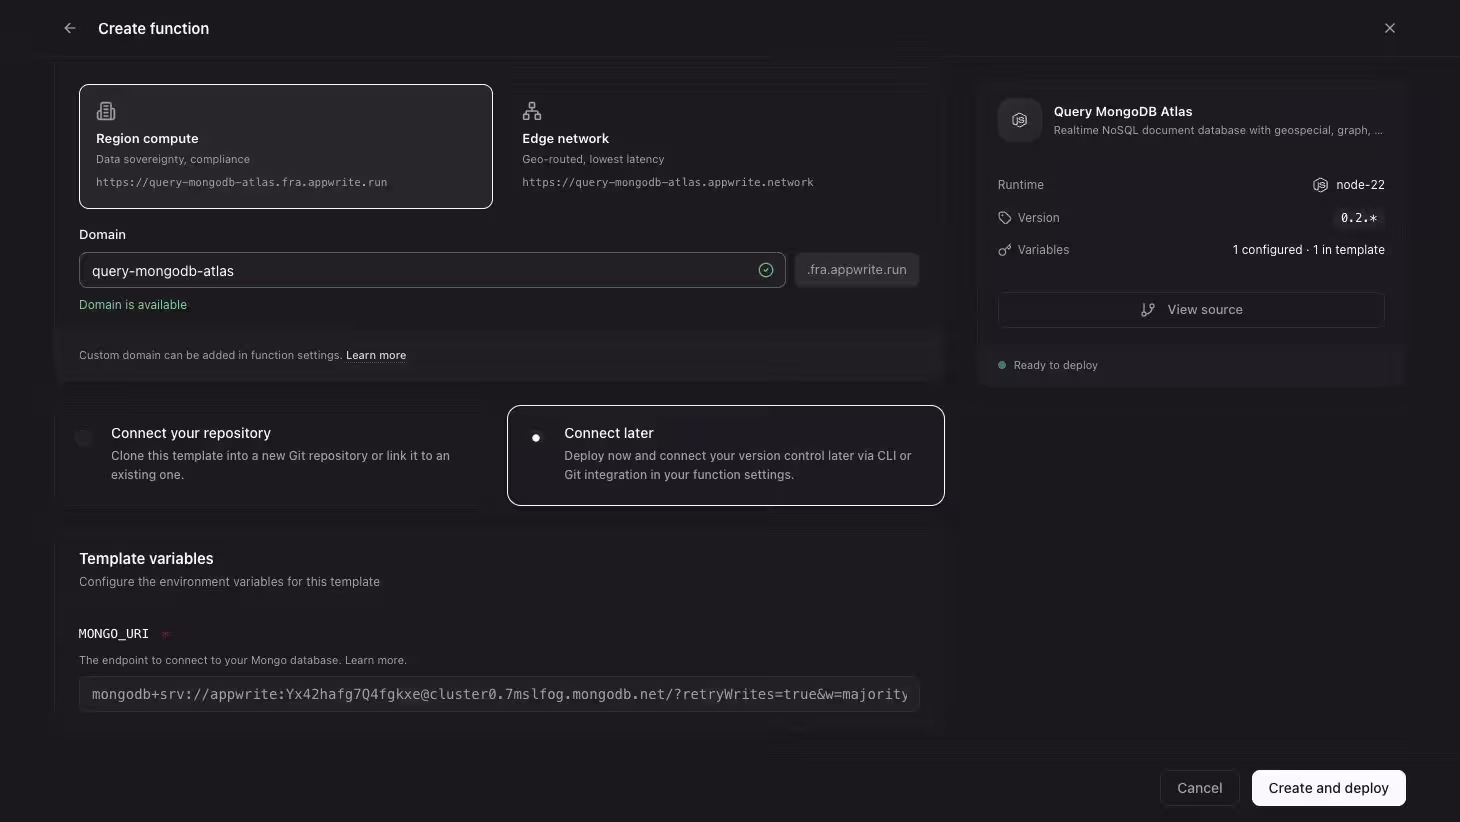
Task: Edit the MONGO_URI value field
Action: coord(499,694)
